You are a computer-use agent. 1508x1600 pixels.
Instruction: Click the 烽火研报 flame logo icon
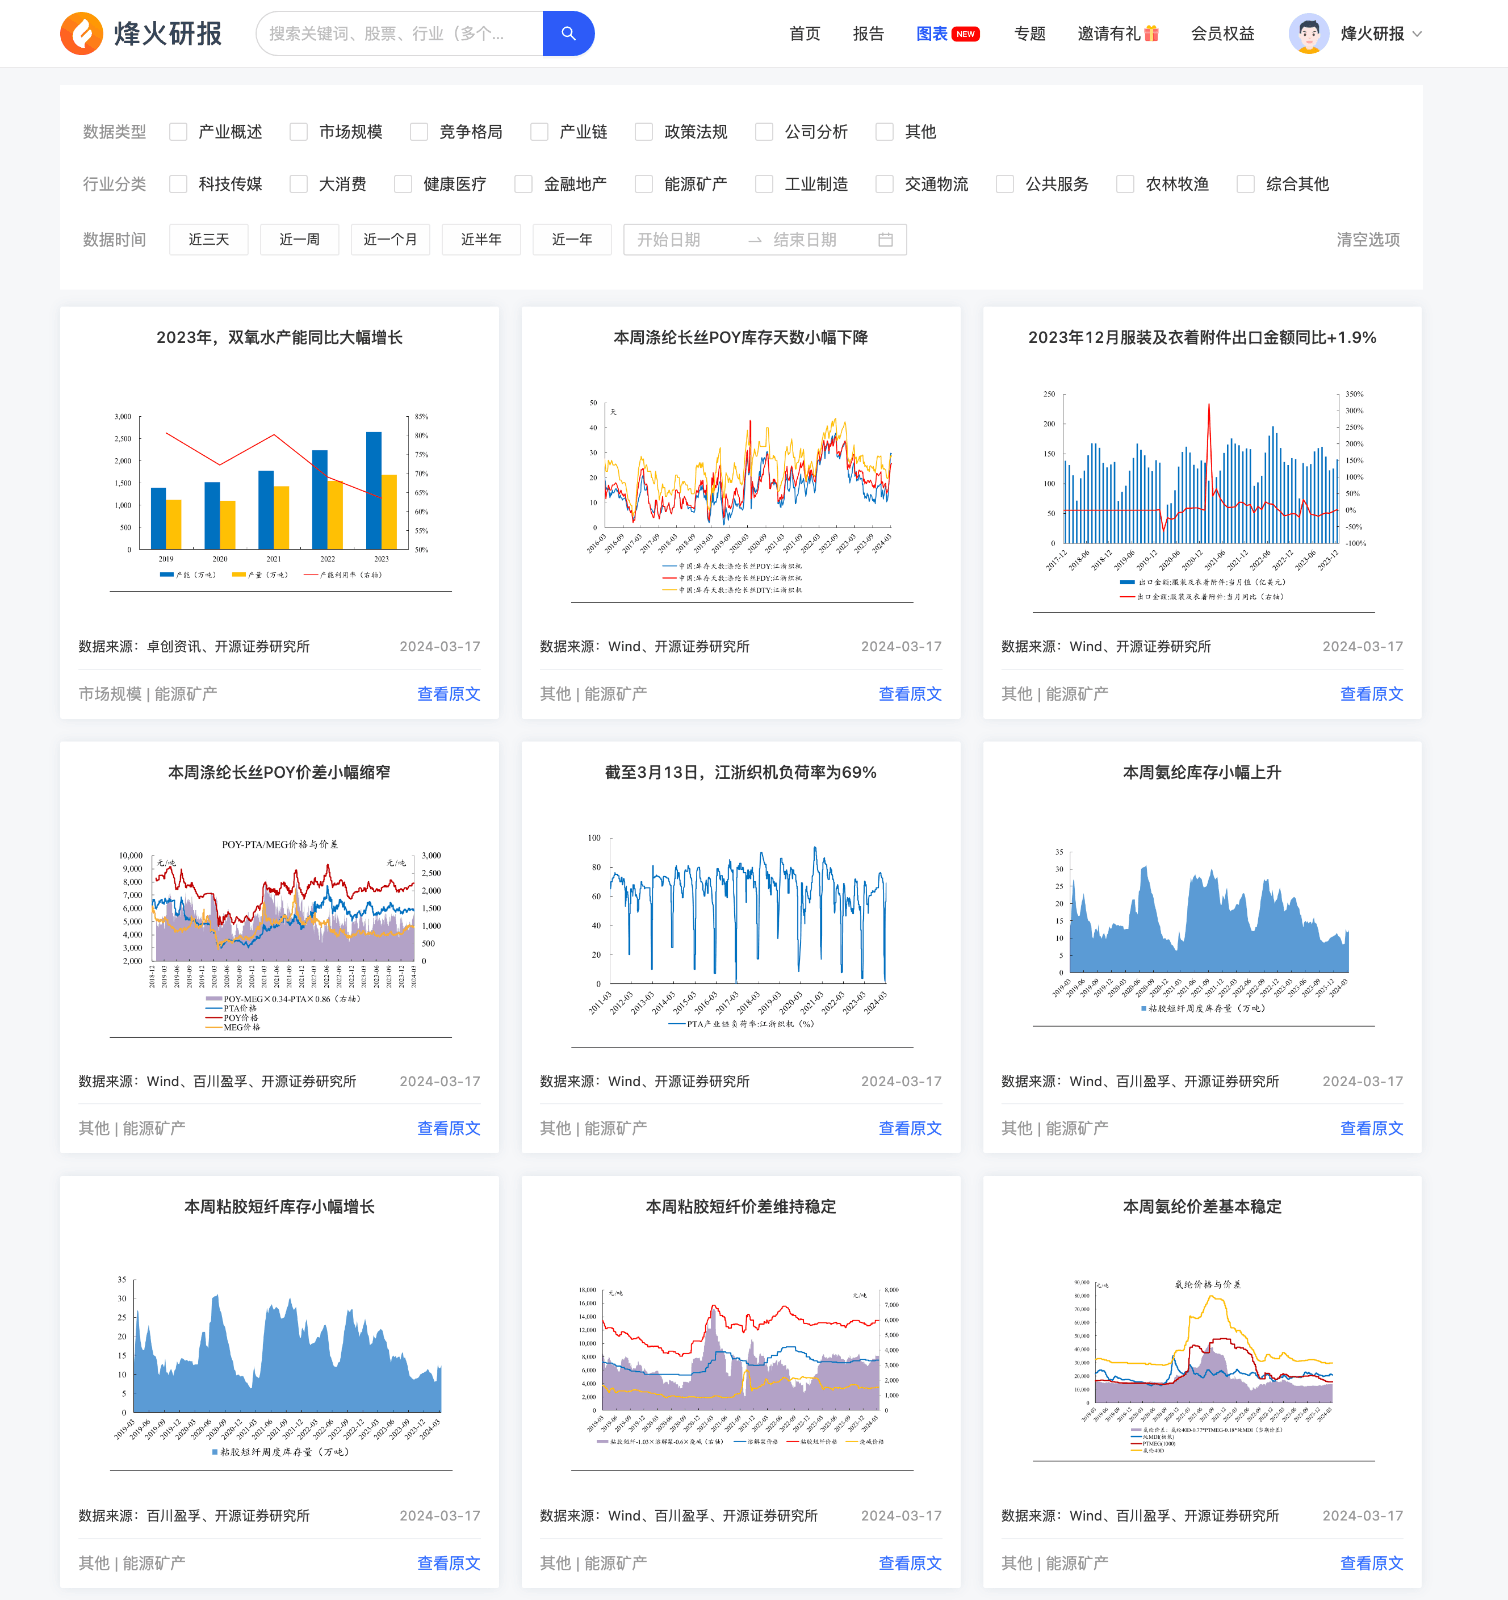pyautogui.click(x=82, y=34)
